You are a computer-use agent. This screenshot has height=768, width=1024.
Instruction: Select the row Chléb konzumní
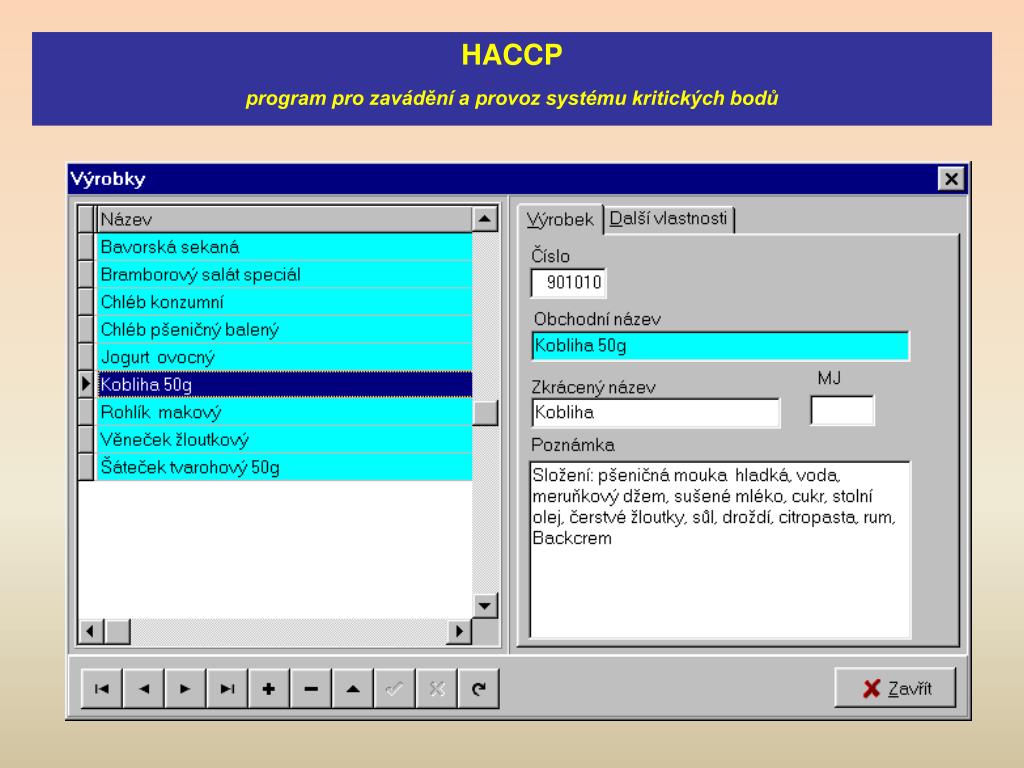[284, 302]
